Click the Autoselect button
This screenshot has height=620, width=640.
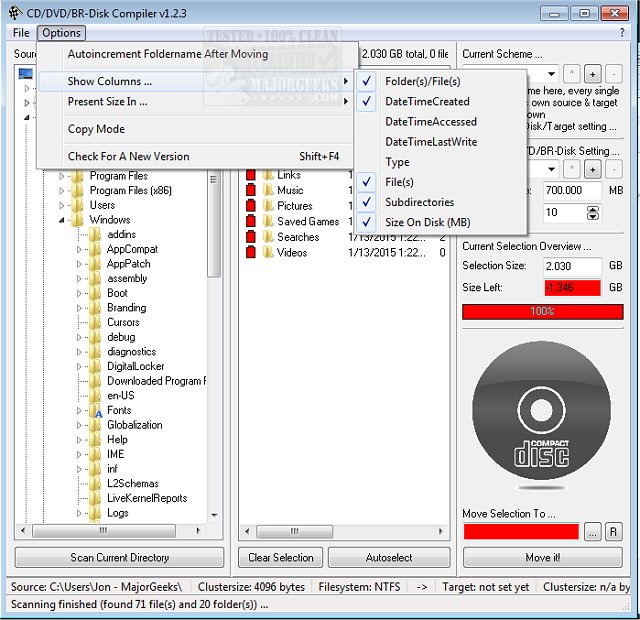[x=389, y=558]
